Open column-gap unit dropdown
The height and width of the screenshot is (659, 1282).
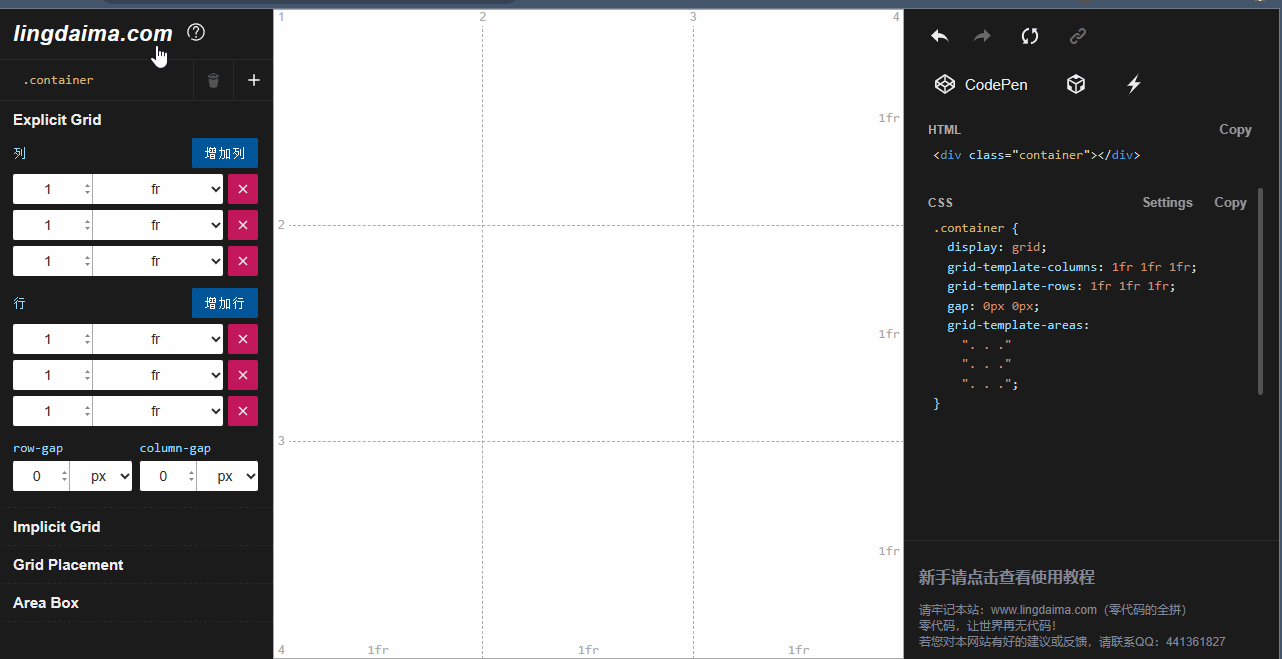[228, 476]
